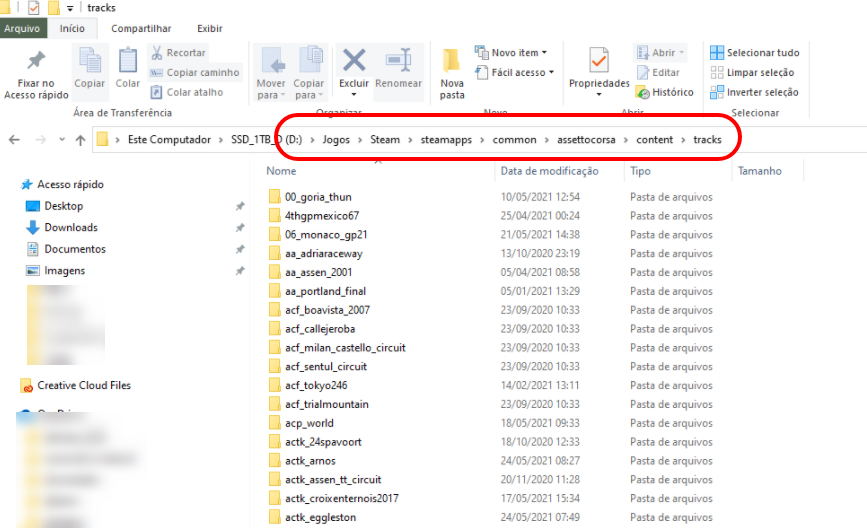Select the acf_boavista_2007 folder
This screenshot has width=867, height=528.
[x=327, y=310]
